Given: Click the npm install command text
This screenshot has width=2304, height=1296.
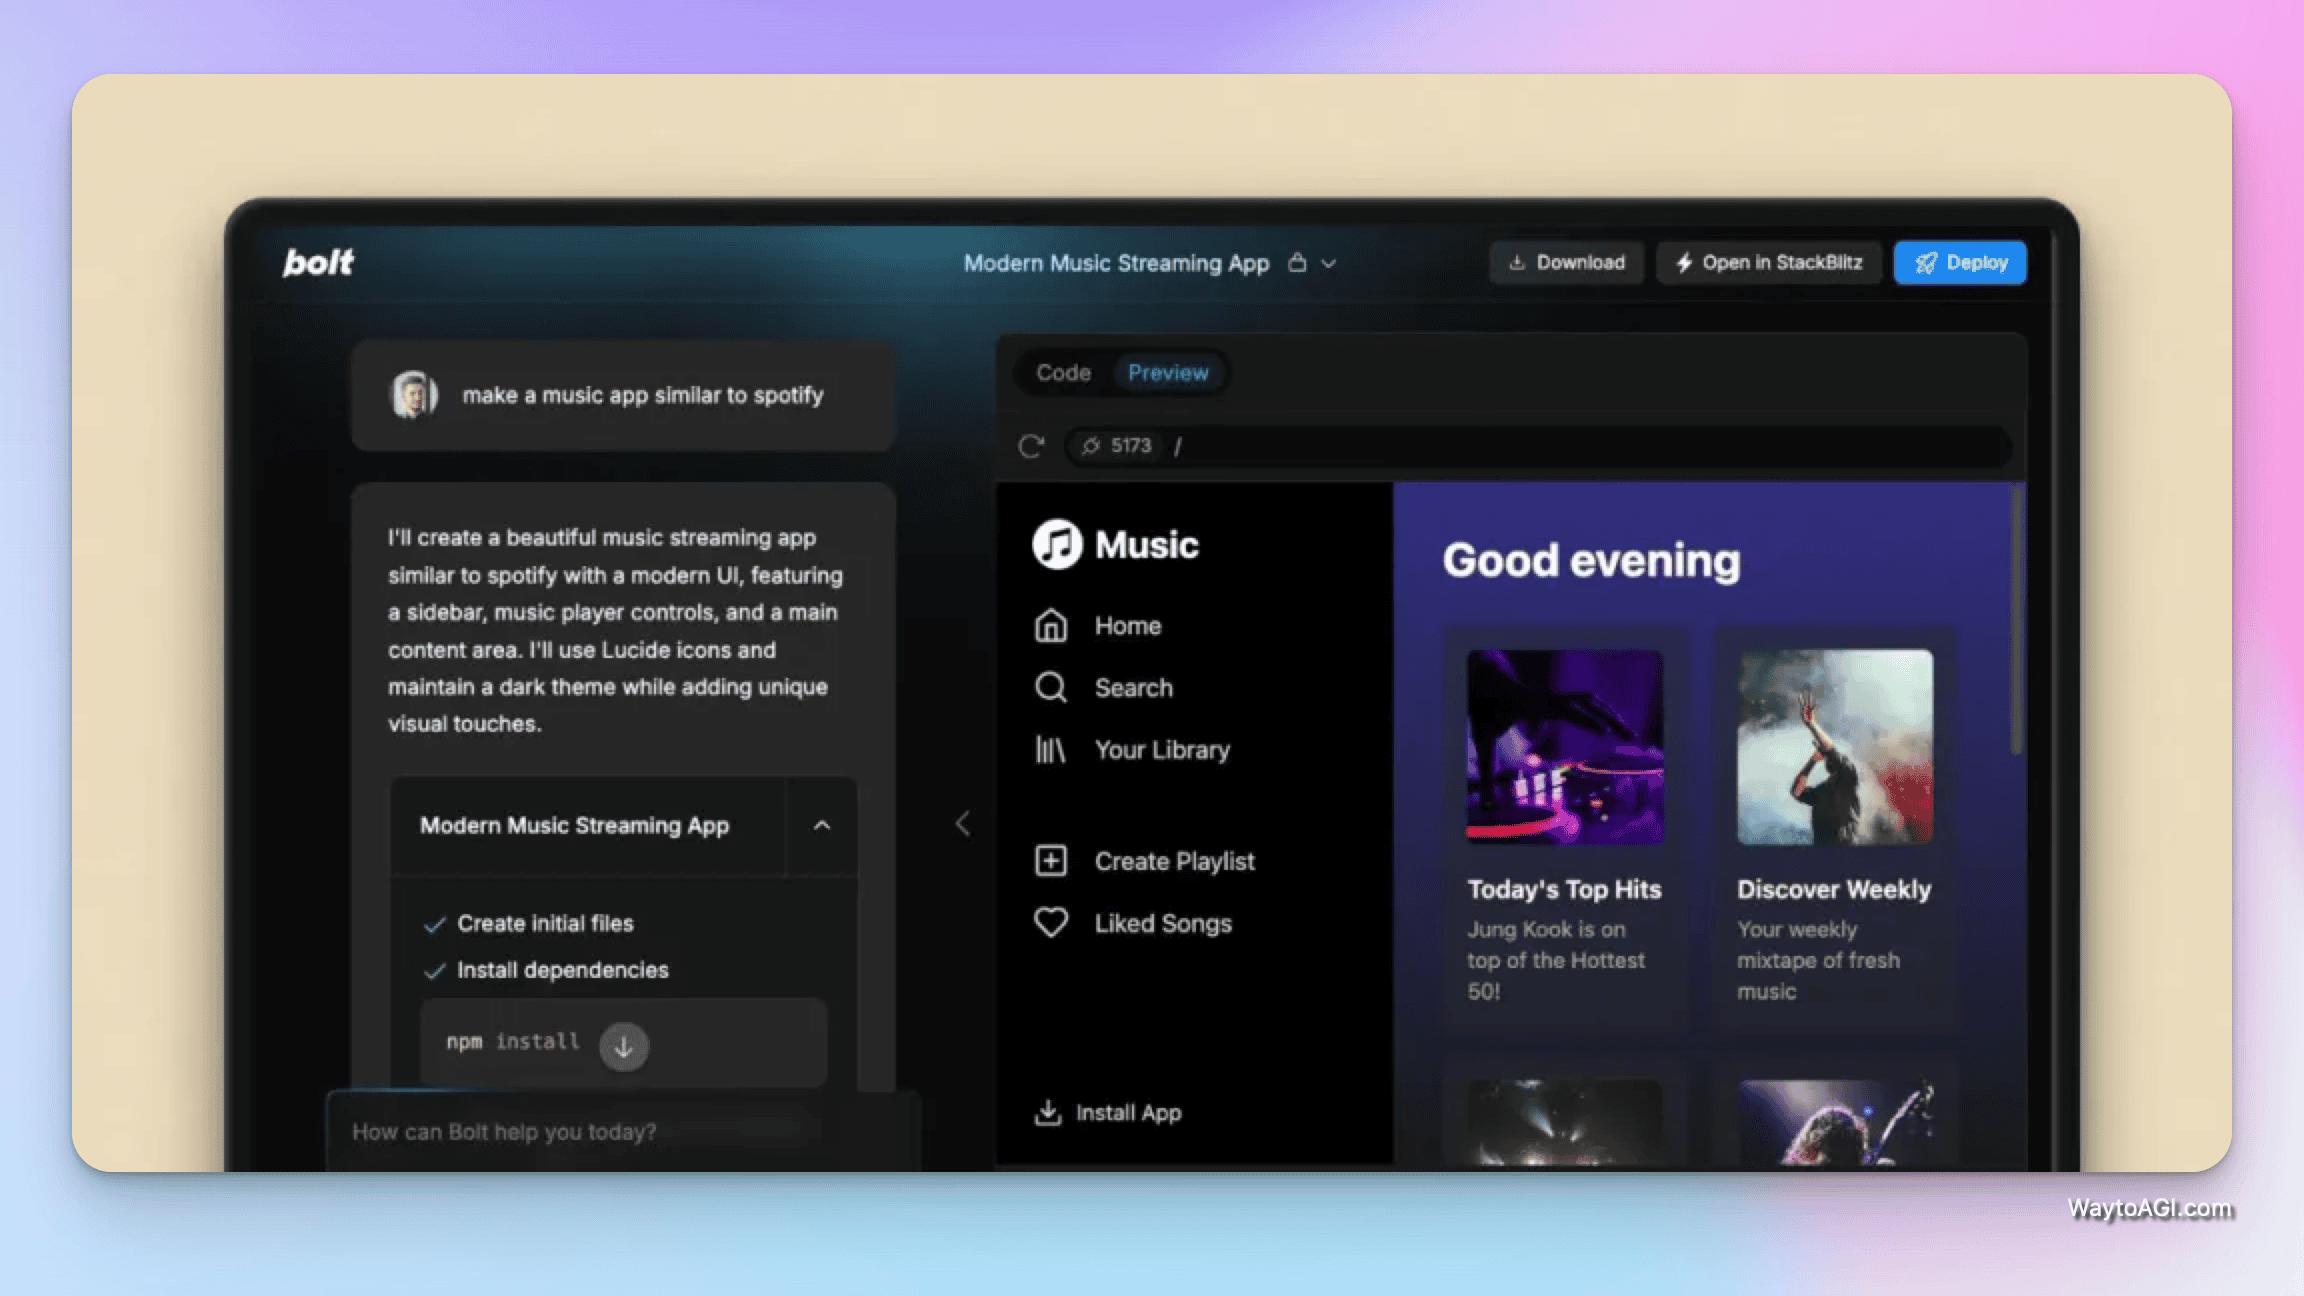Looking at the screenshot, I should click(x=512, y=1042).
